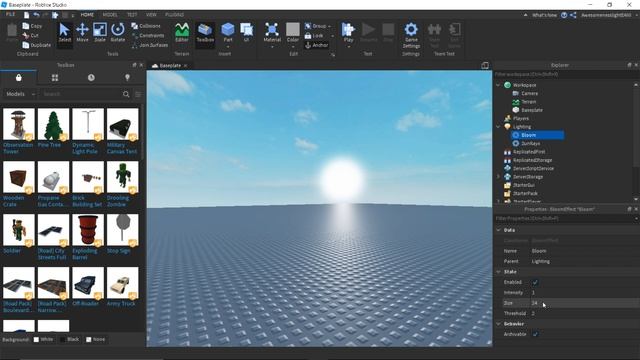Activate the Rotate tool

coord(118,33)
